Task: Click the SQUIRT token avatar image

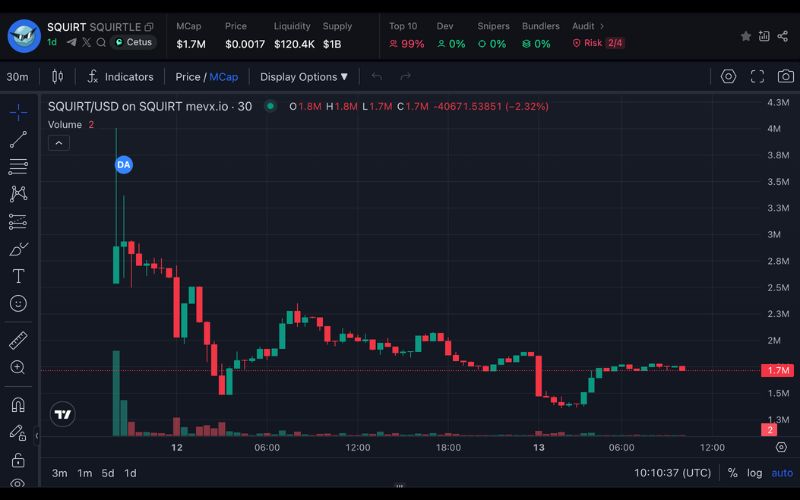Action: [x=24, y=36]
